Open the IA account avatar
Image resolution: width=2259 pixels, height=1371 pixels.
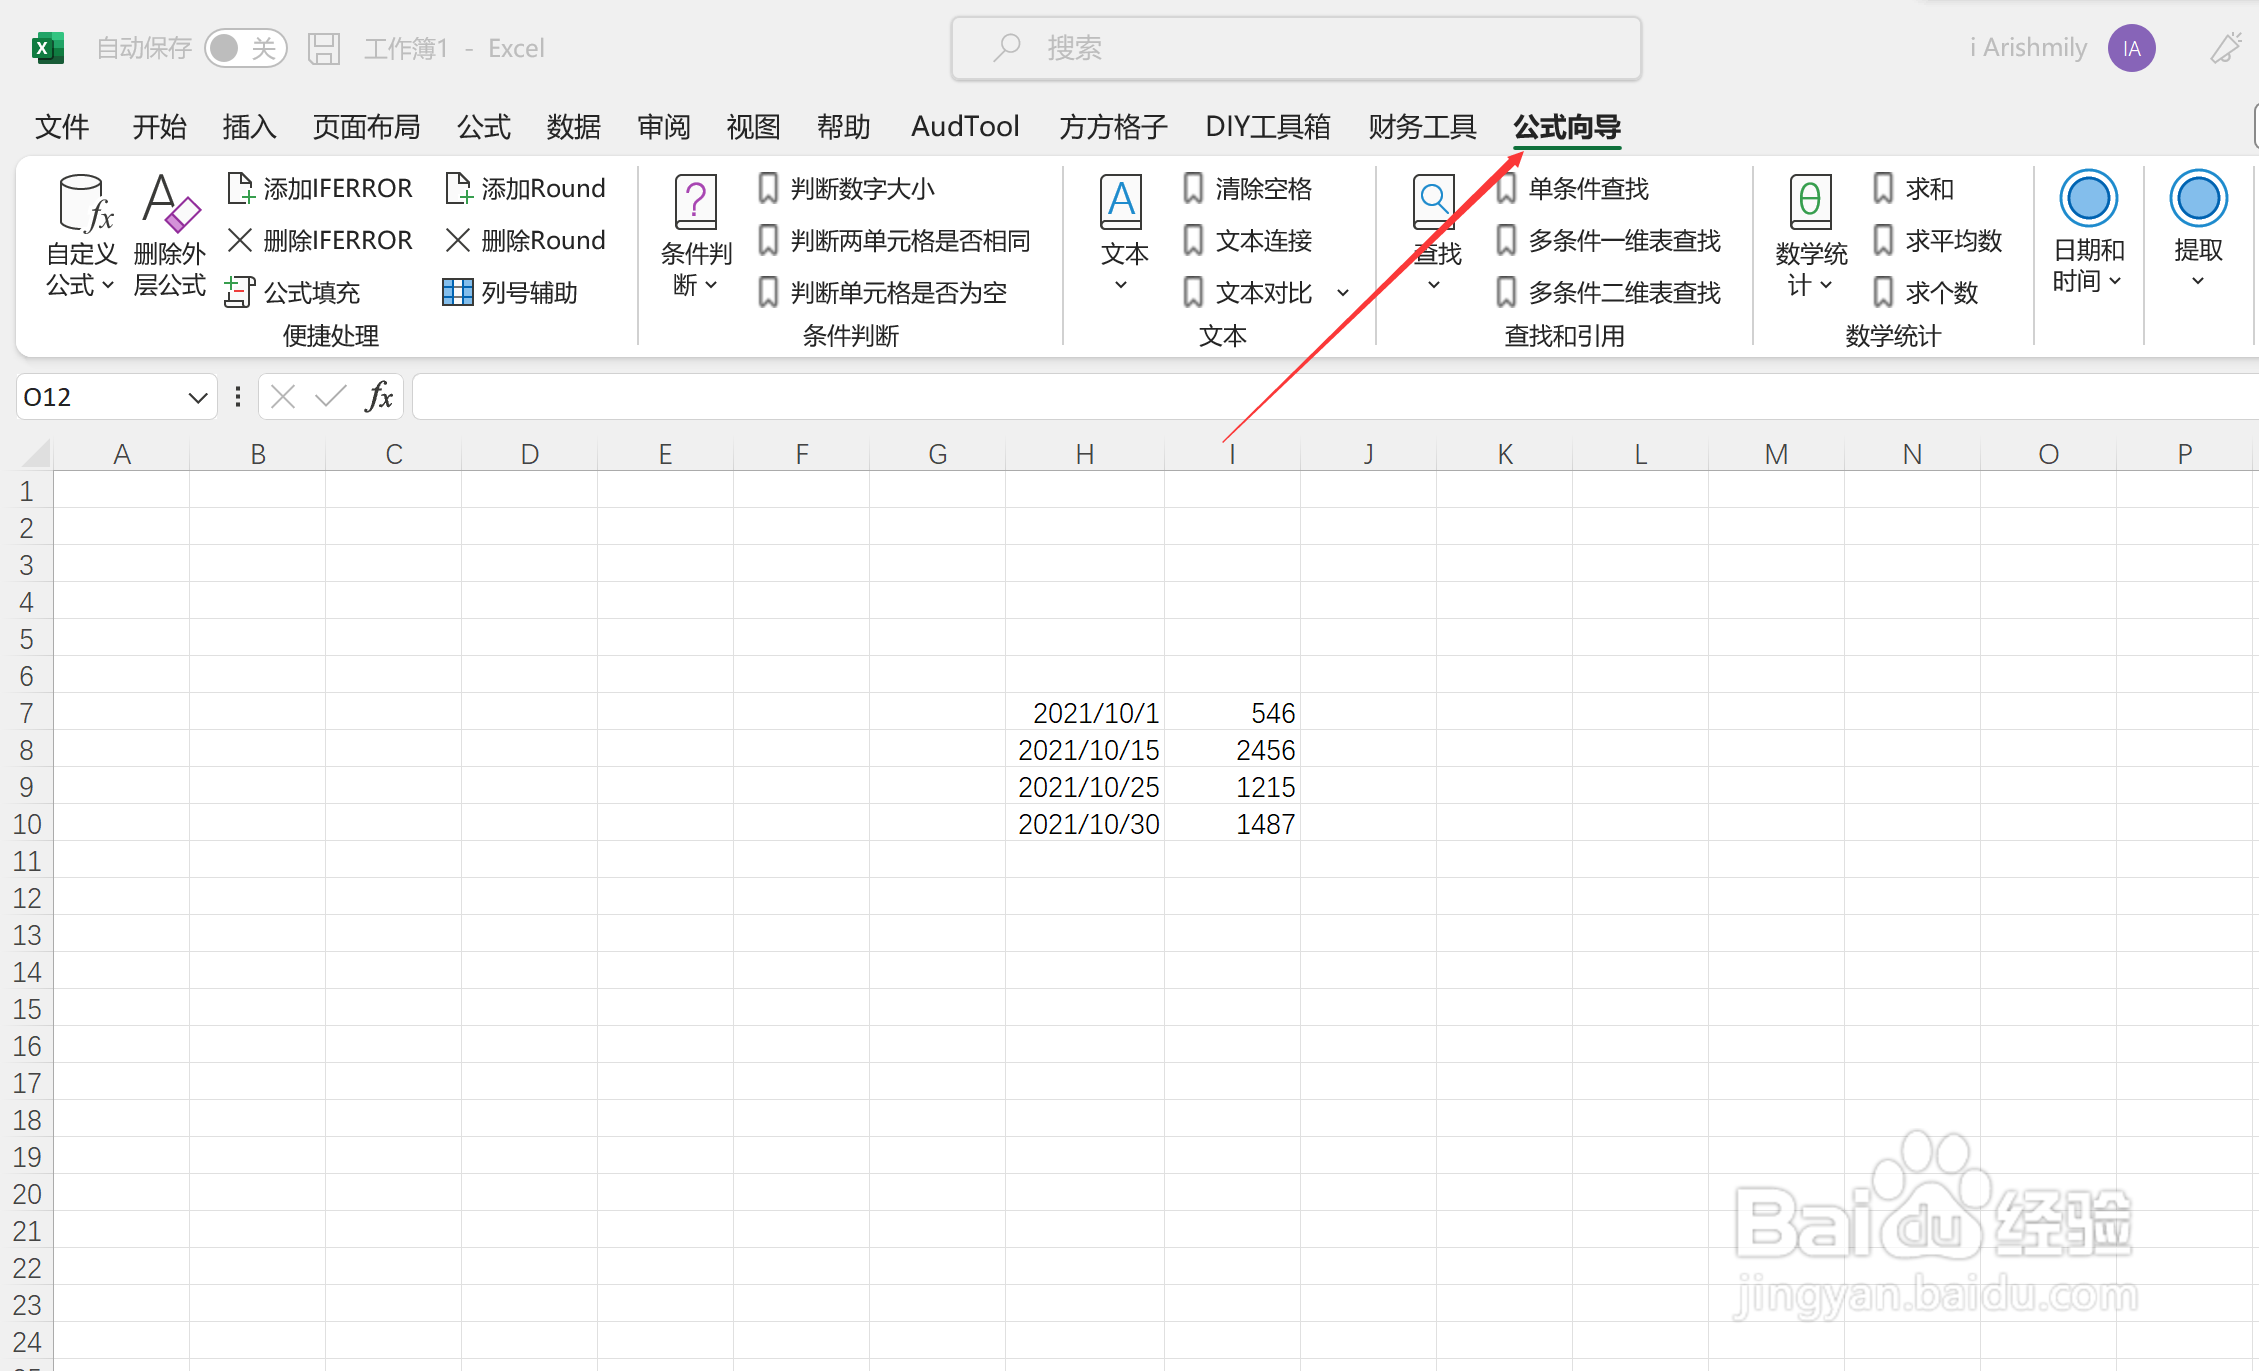2131,48
